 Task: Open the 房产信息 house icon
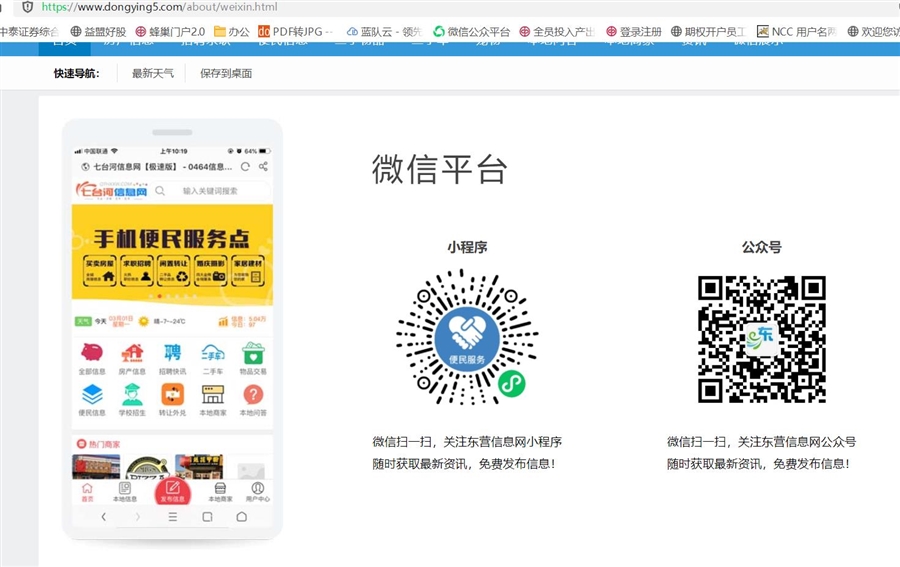click(x=132, y=354)
